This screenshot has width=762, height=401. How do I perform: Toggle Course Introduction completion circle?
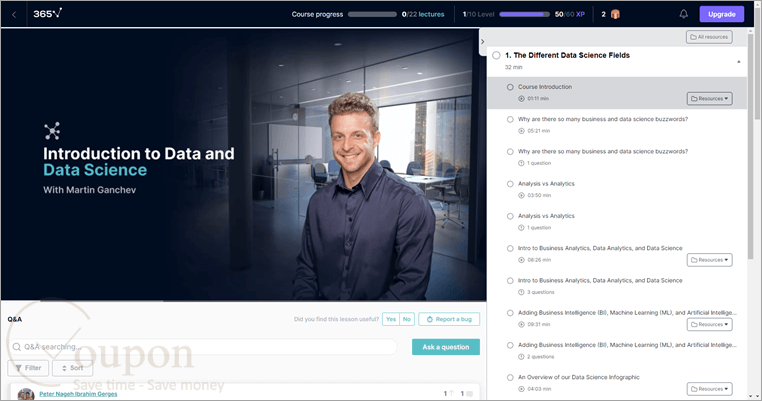(510, 87)
